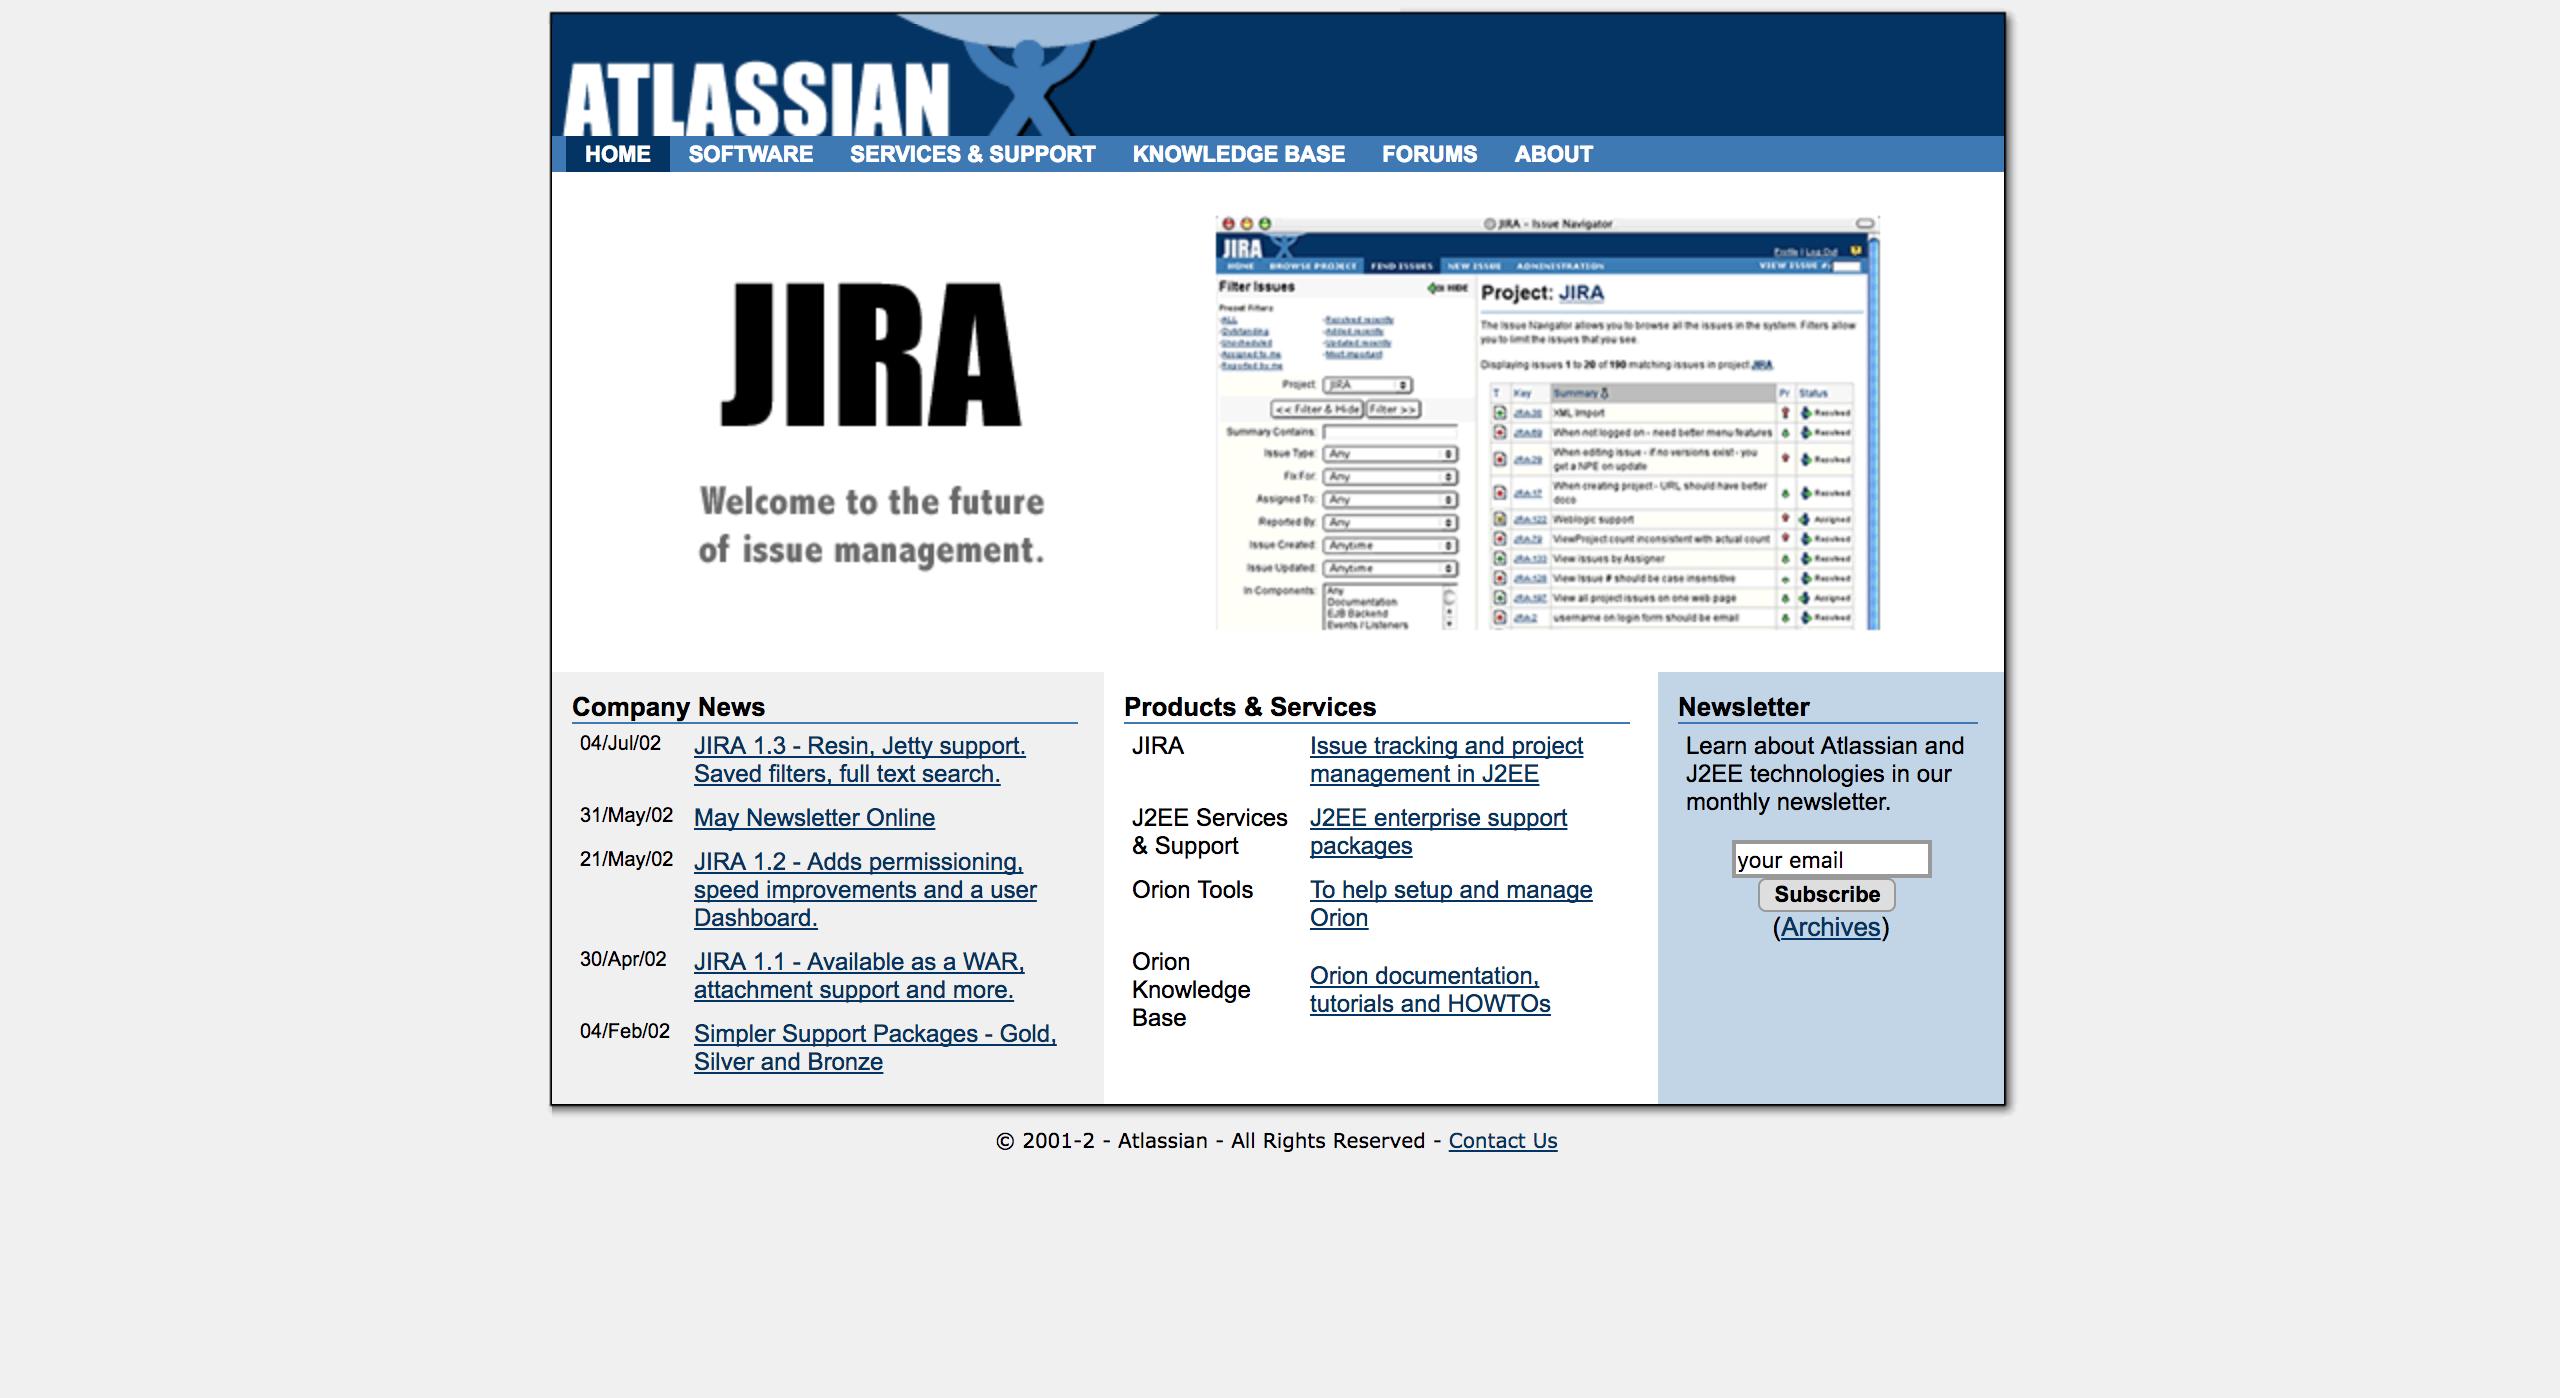2560x1398 pixels.
Task: Open the HOME navigation tab
Action: tap(617, 154)
